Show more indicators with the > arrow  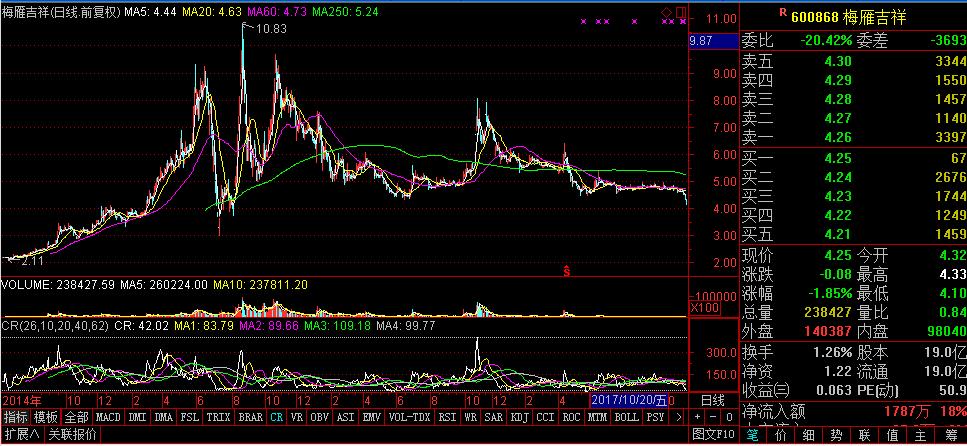pyautogui.click(x=678, y=417)
